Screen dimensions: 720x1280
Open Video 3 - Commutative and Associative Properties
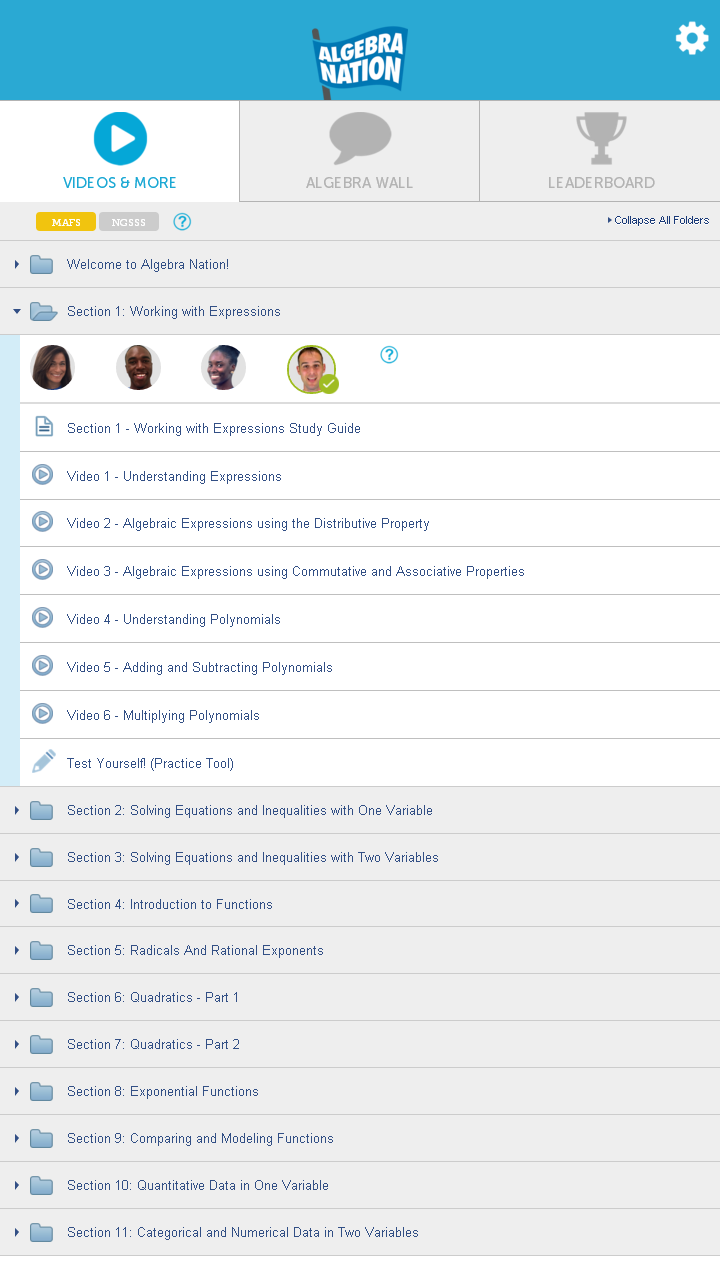[296, 571]
